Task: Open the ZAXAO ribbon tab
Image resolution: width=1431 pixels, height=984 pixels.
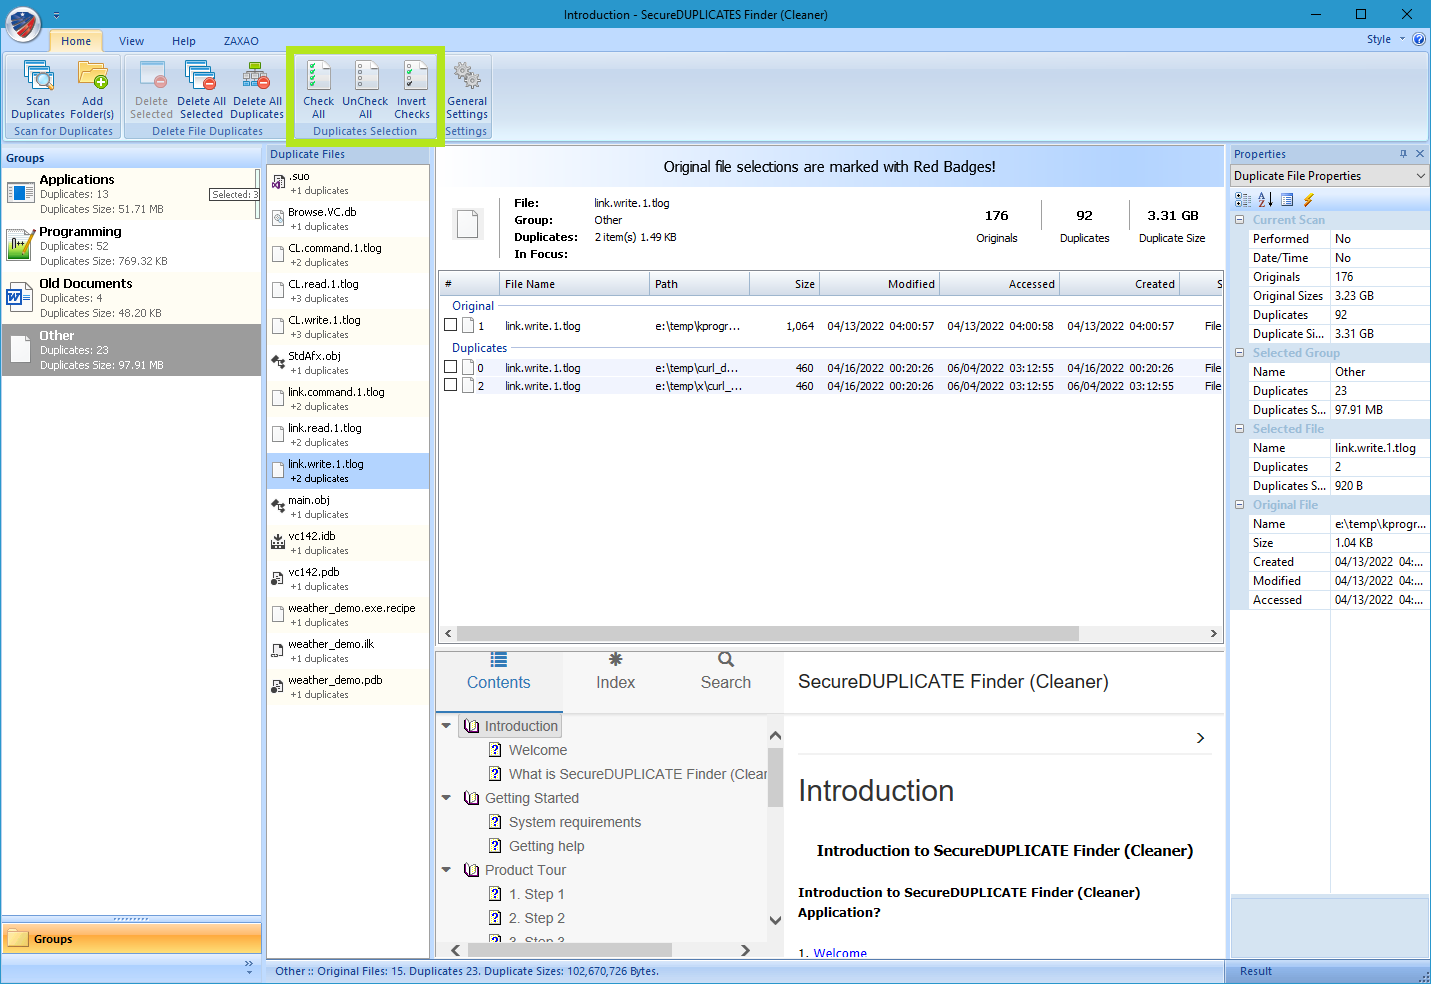Action: pos(241,41)
